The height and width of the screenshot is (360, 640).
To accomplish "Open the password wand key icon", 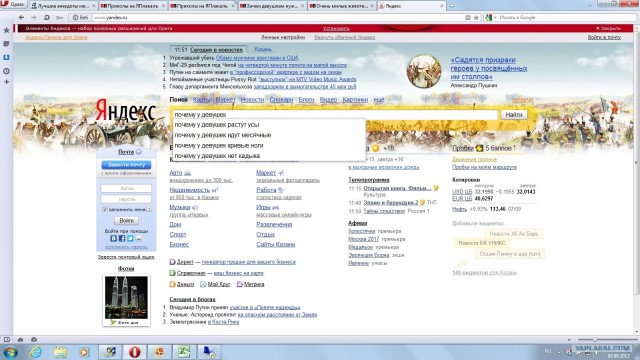I will click(60, 18).
